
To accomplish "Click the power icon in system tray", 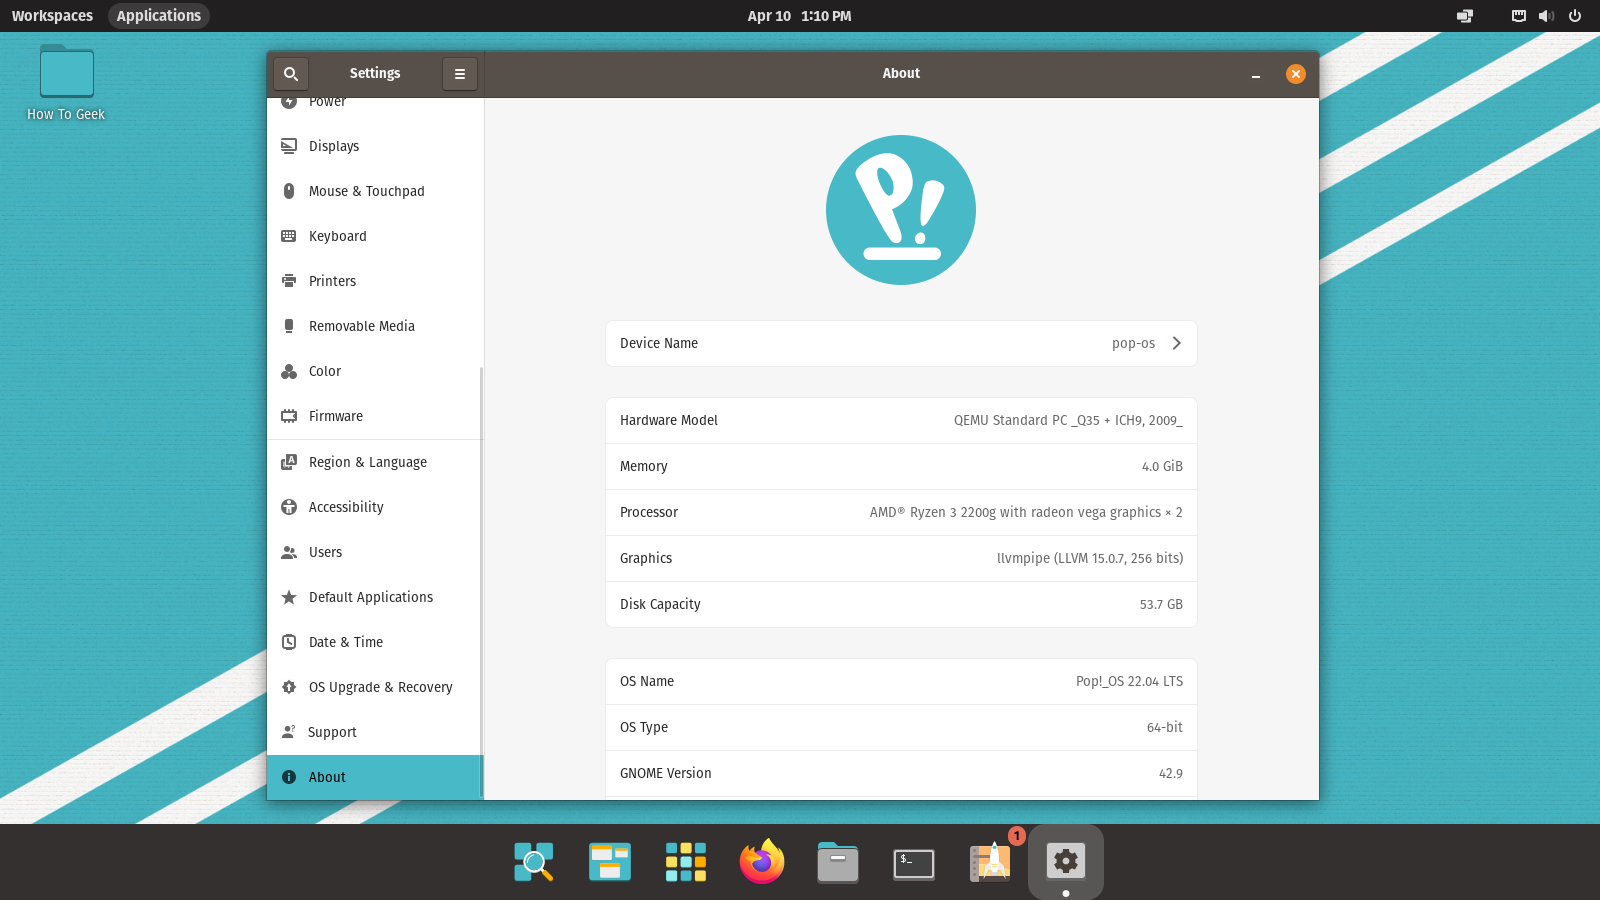I will point(1575,16).
